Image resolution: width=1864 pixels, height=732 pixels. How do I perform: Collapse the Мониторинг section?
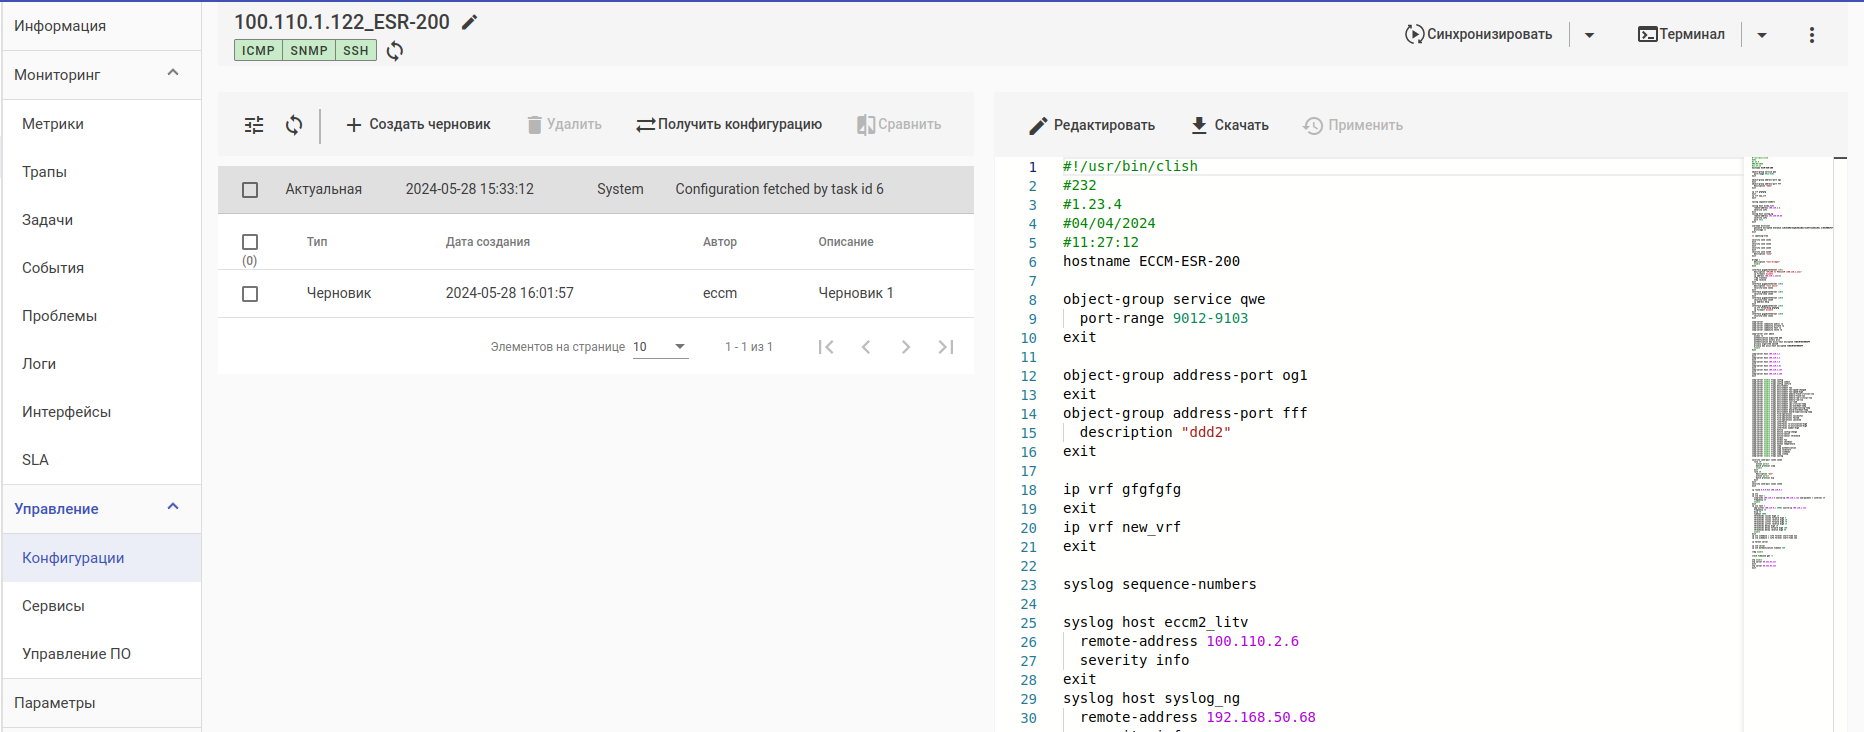point(173,74)
